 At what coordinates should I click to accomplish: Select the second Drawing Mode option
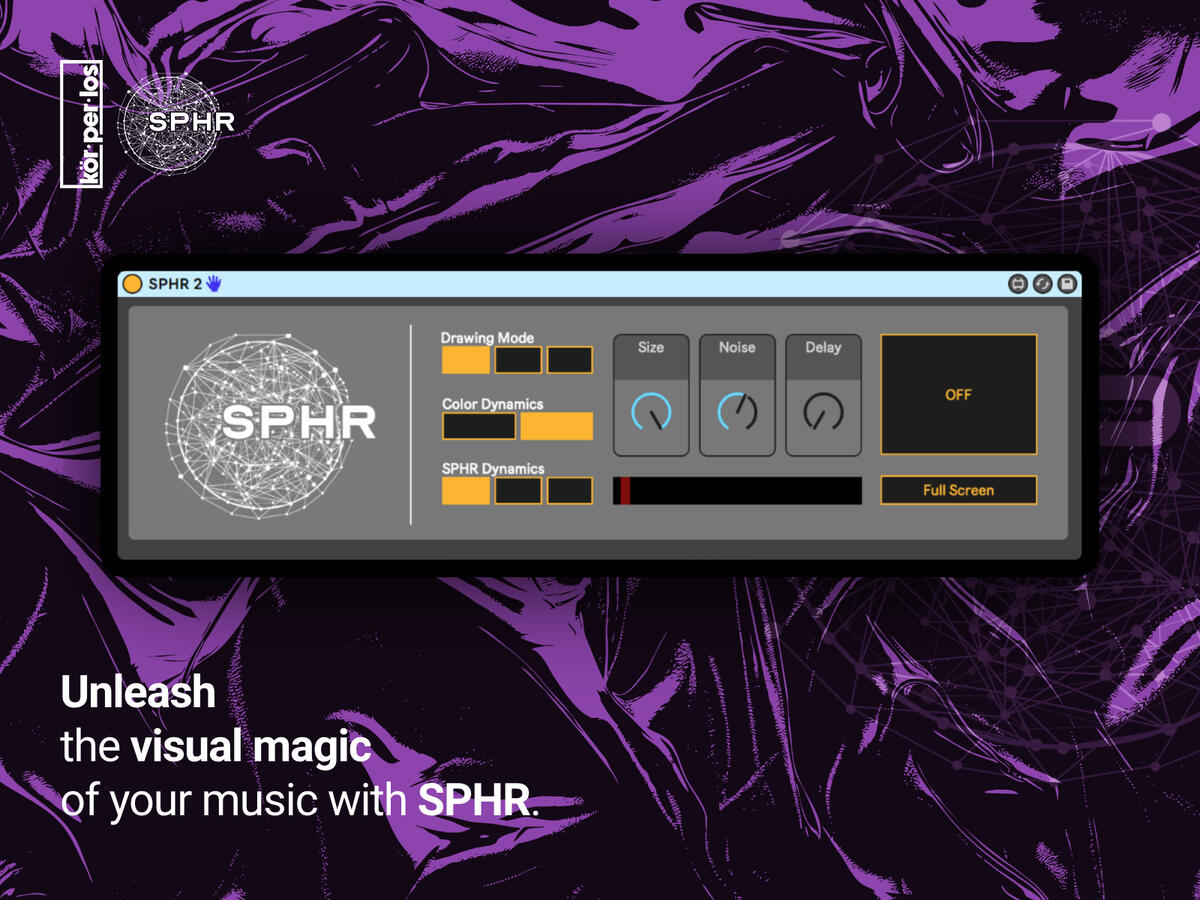518,360
